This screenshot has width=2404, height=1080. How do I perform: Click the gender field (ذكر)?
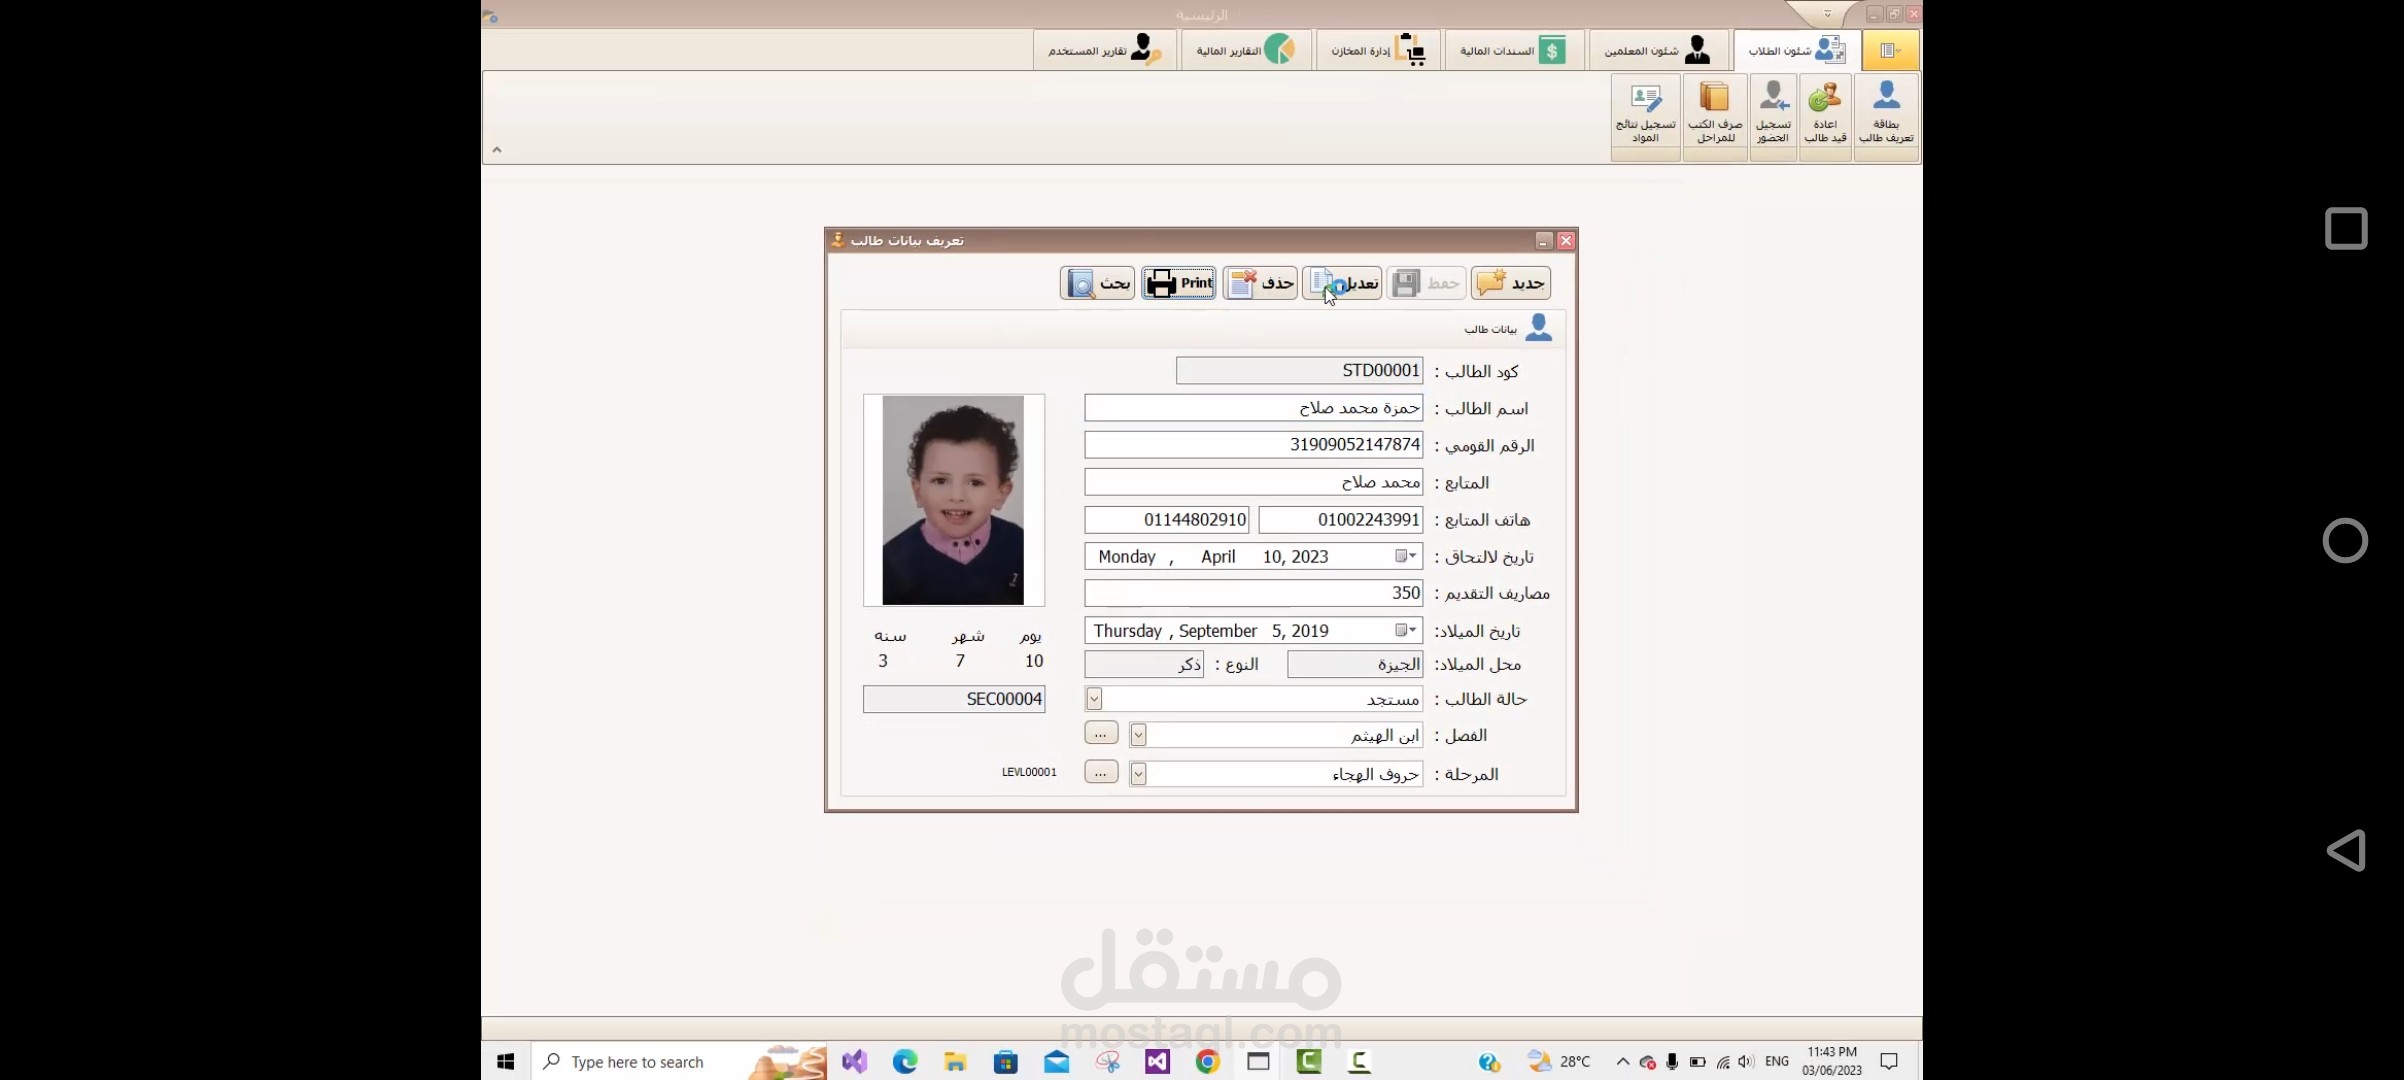coord(1144,664)
